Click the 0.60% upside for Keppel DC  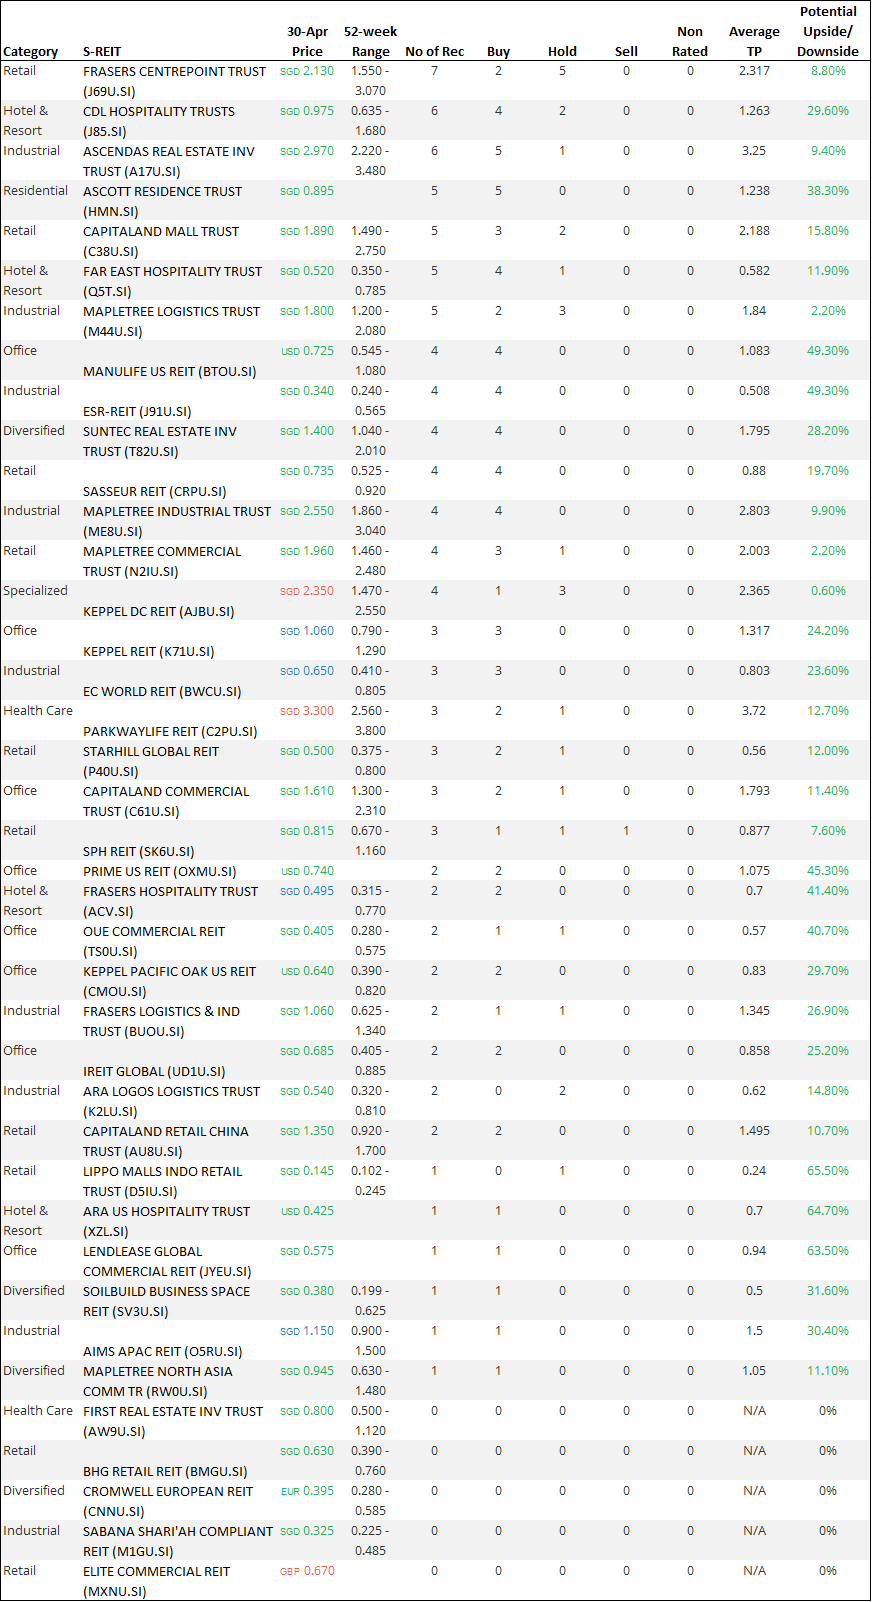828,591
